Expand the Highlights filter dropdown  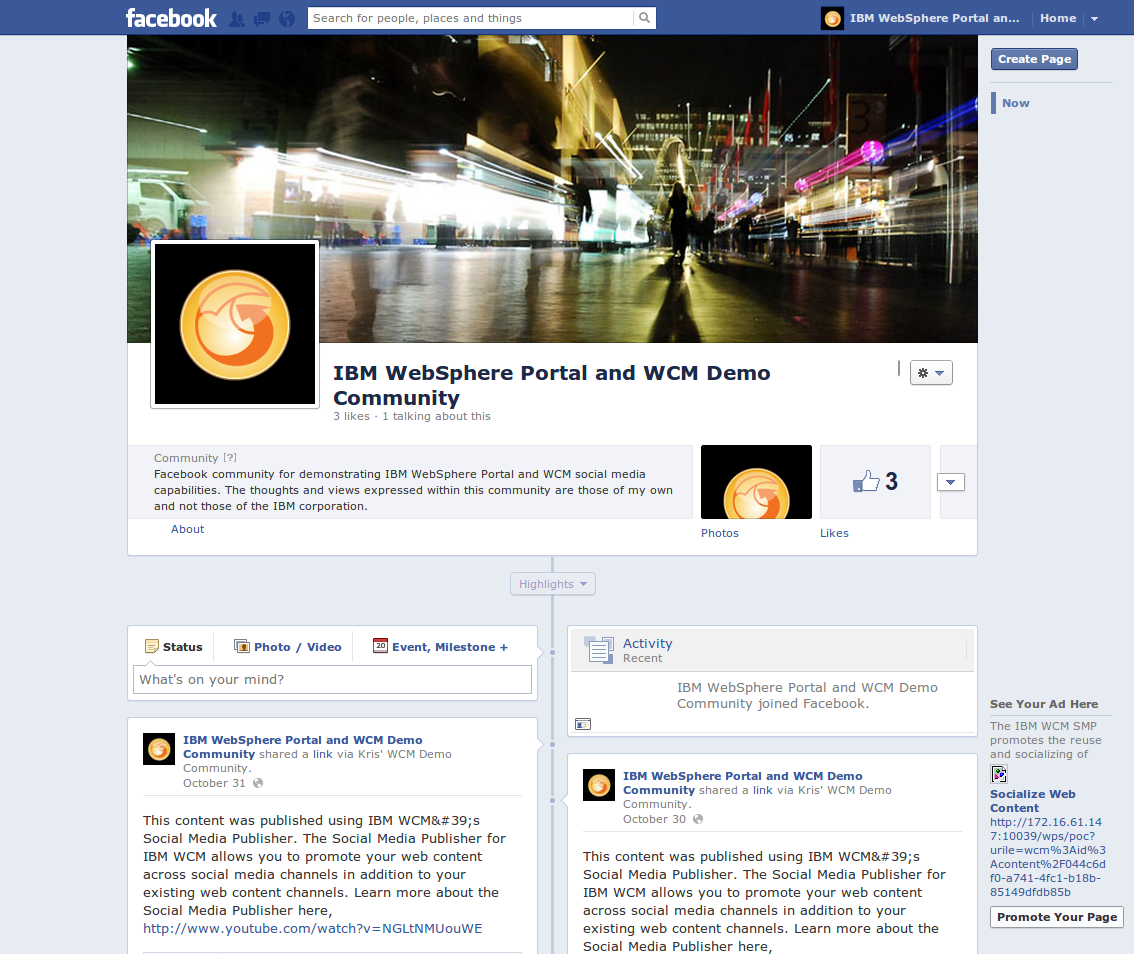[x=552, y=584]
